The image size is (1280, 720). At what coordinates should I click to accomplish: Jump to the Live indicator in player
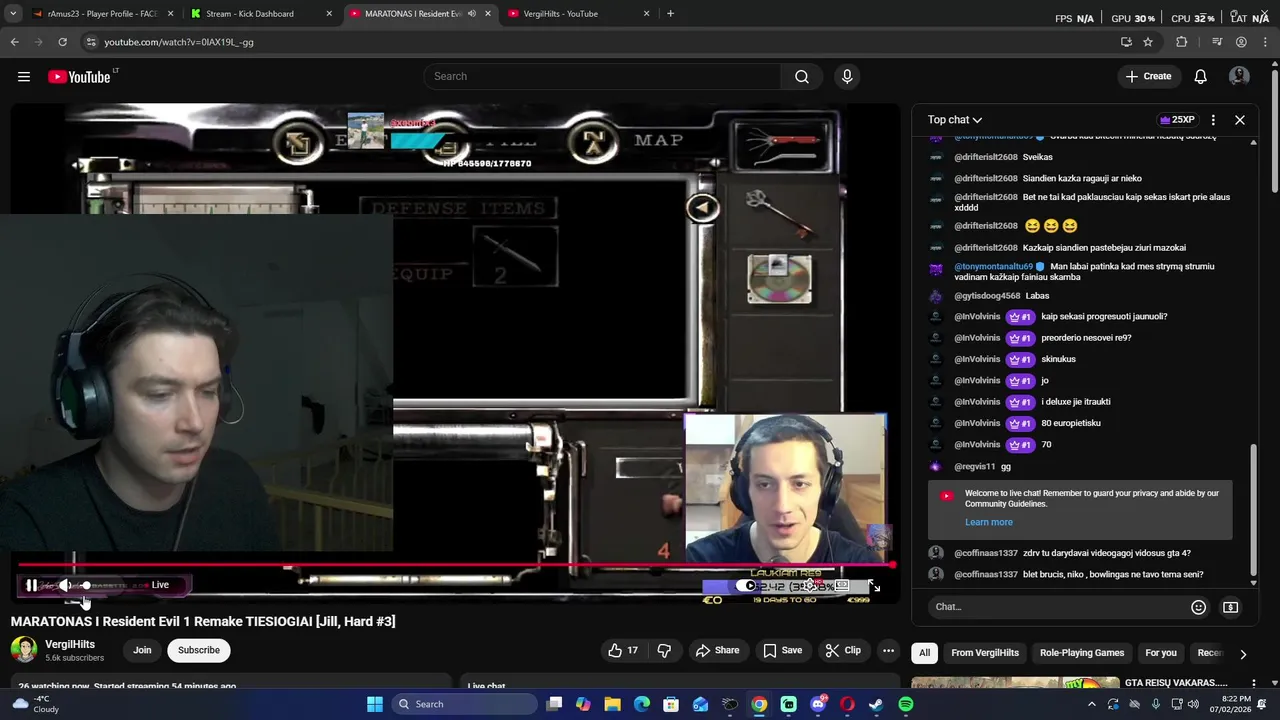click(x=160, y=585)
